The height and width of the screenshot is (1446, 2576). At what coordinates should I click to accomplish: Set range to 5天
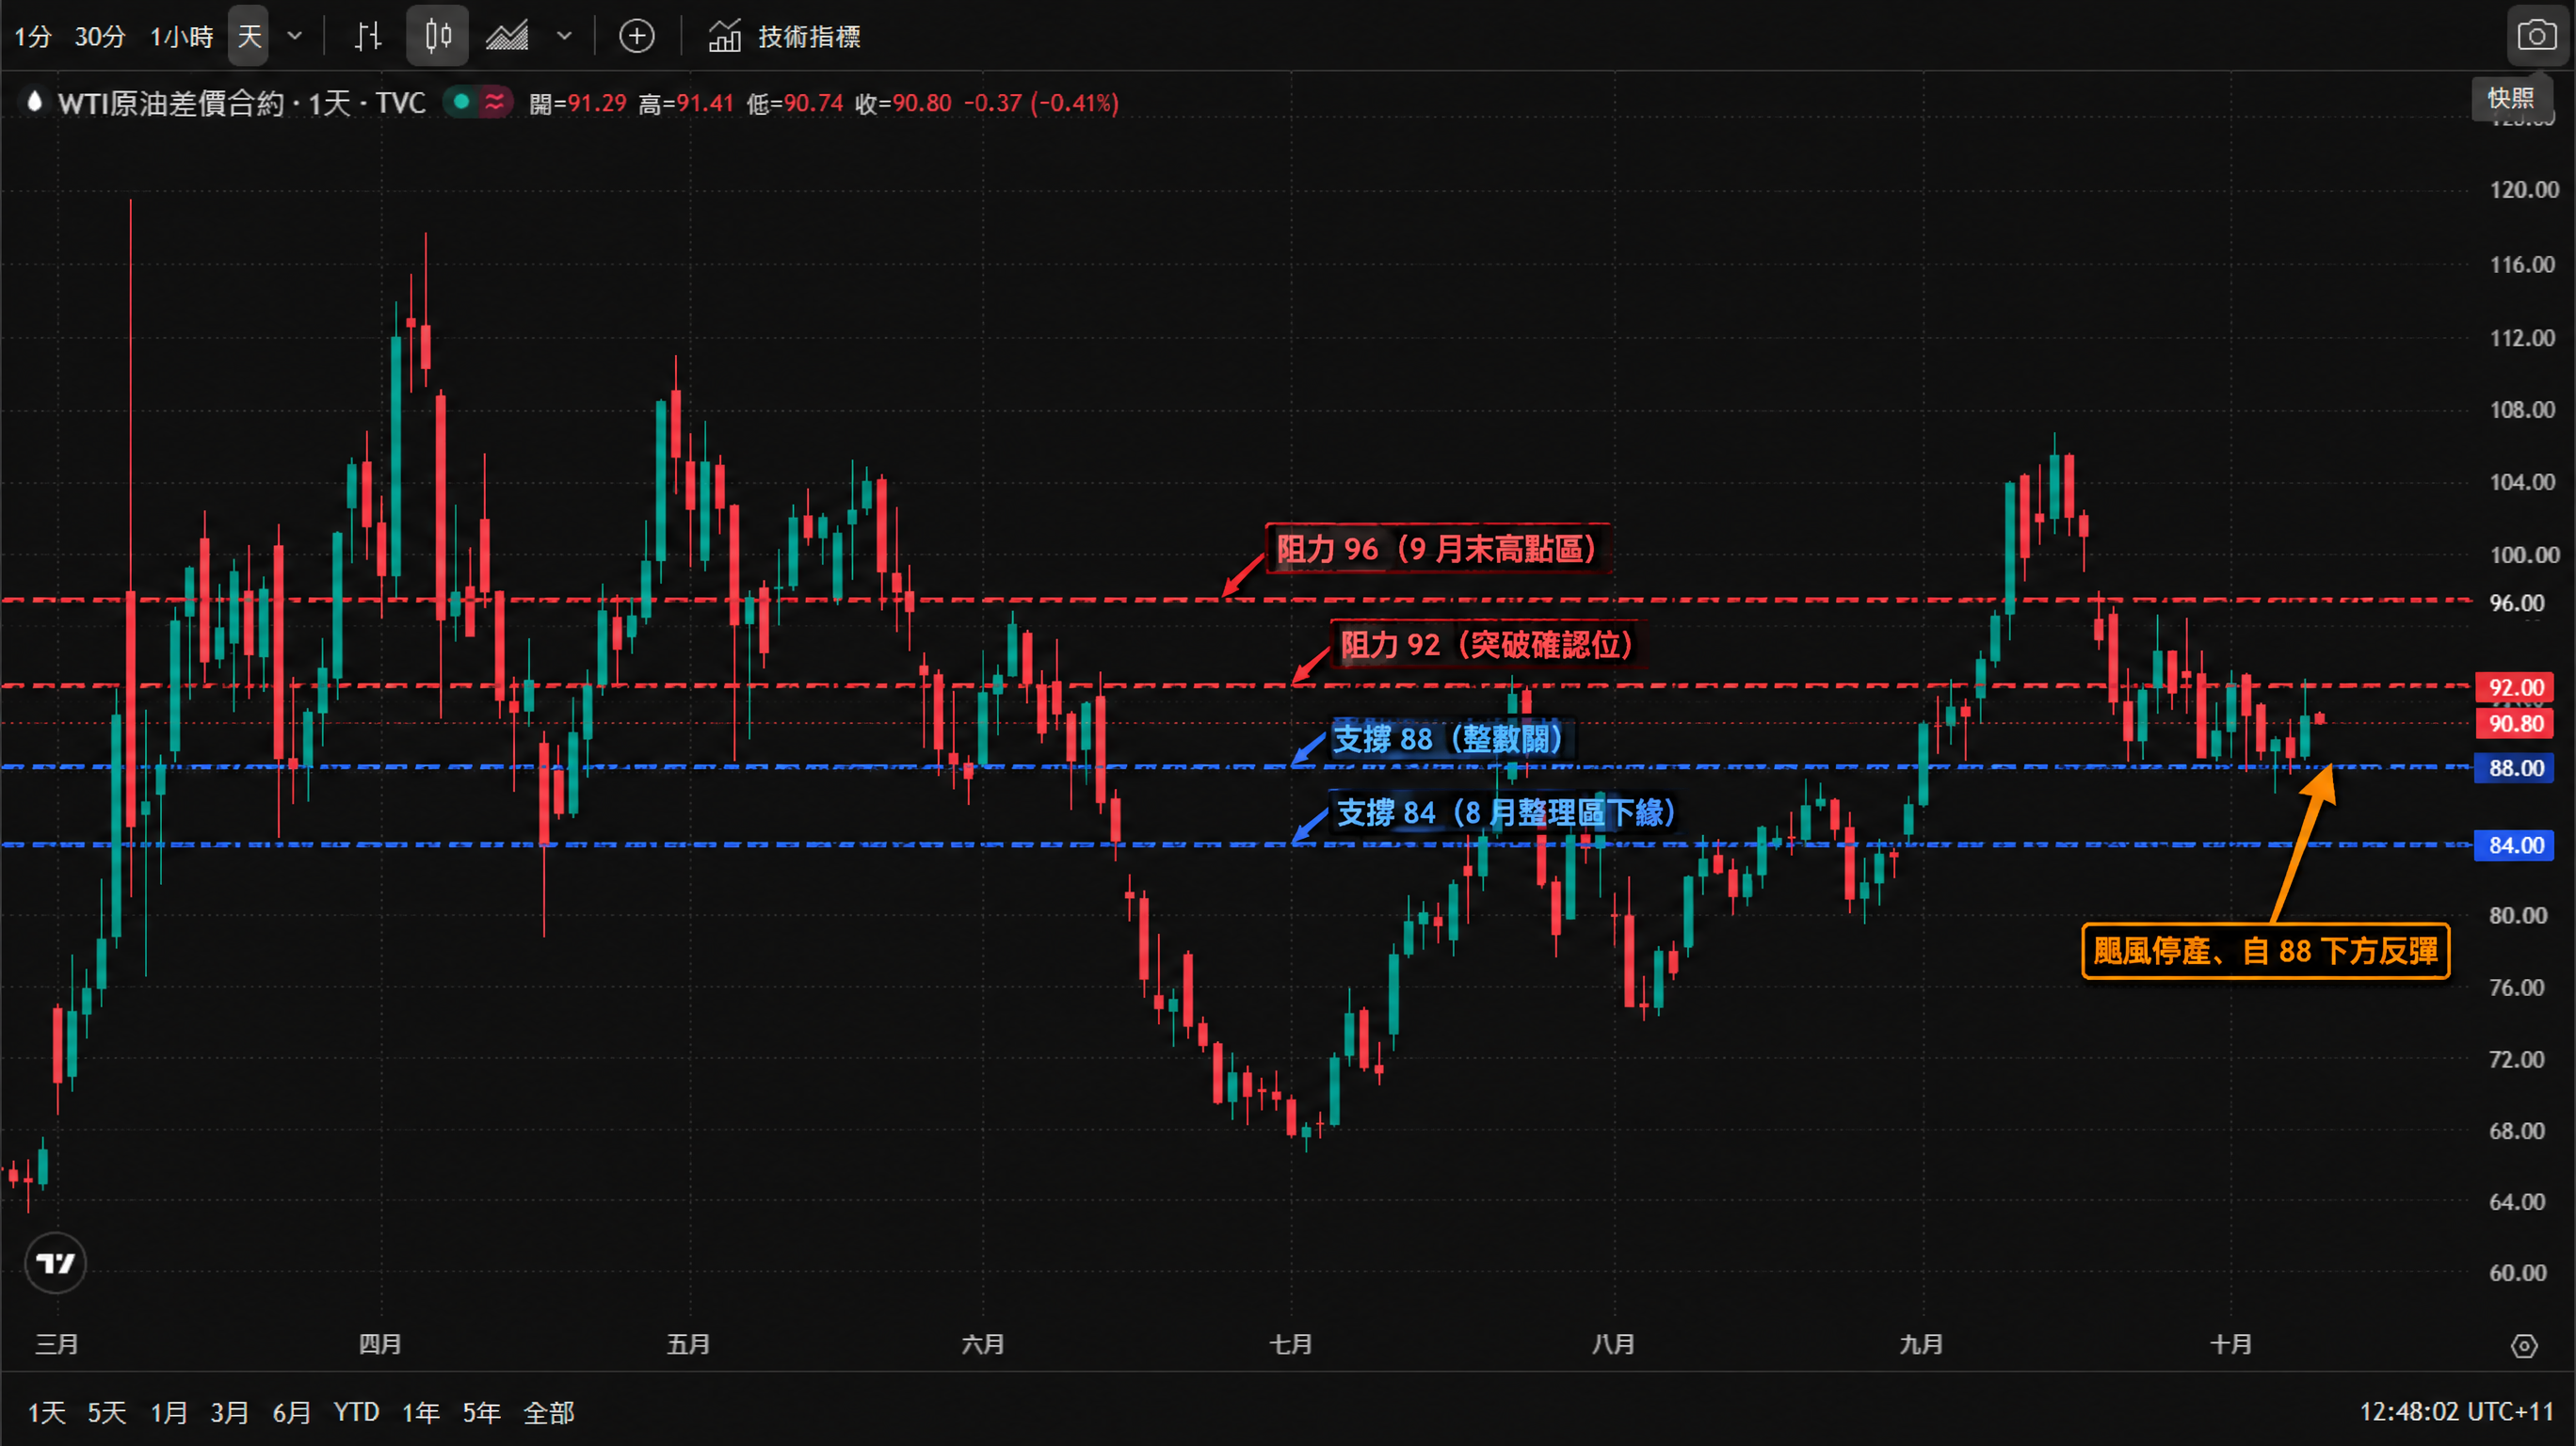click(106, 1412)
